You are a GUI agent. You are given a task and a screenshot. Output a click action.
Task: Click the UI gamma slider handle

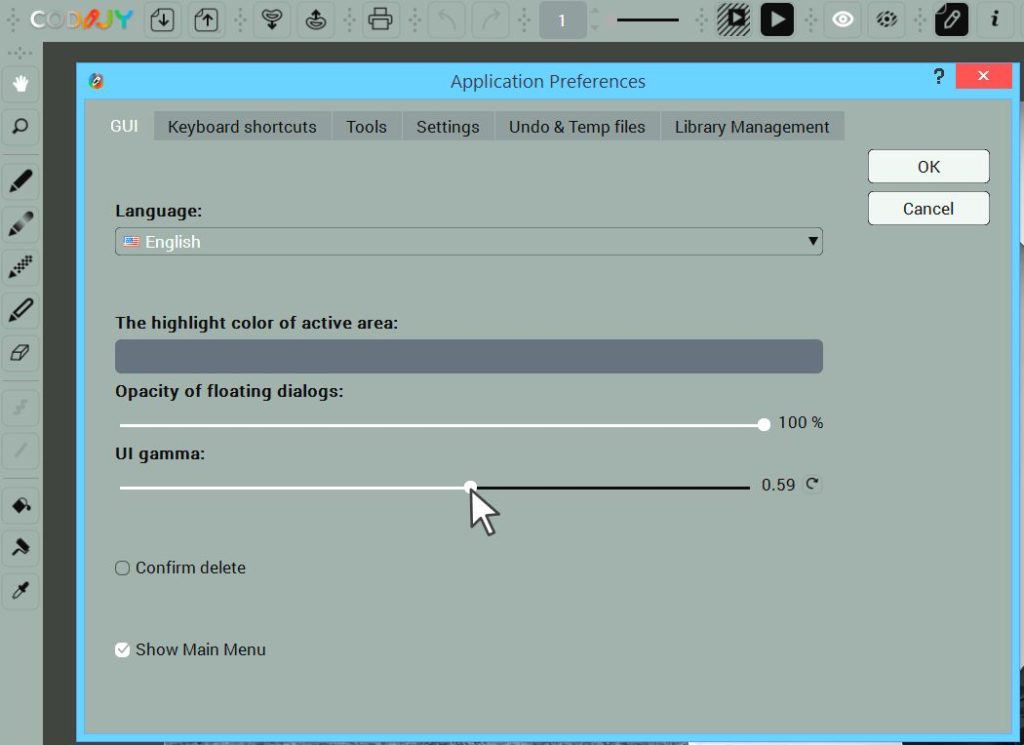(470, 487)
